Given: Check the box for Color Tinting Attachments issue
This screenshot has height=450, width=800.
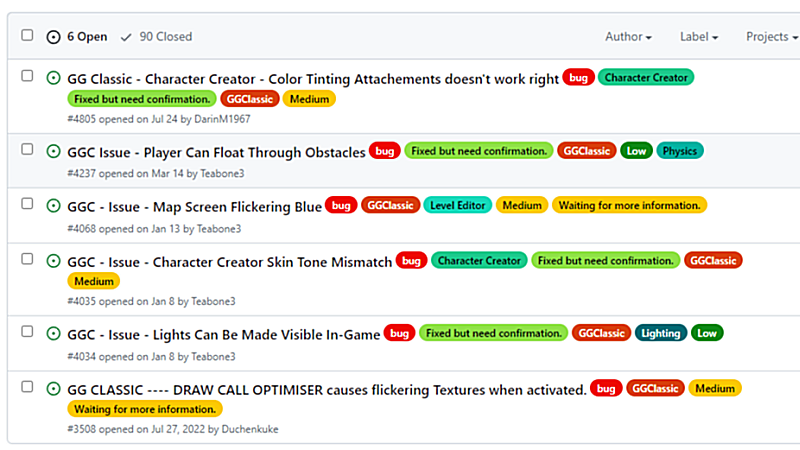Looking at the screenshot, I should coord(27,77).
